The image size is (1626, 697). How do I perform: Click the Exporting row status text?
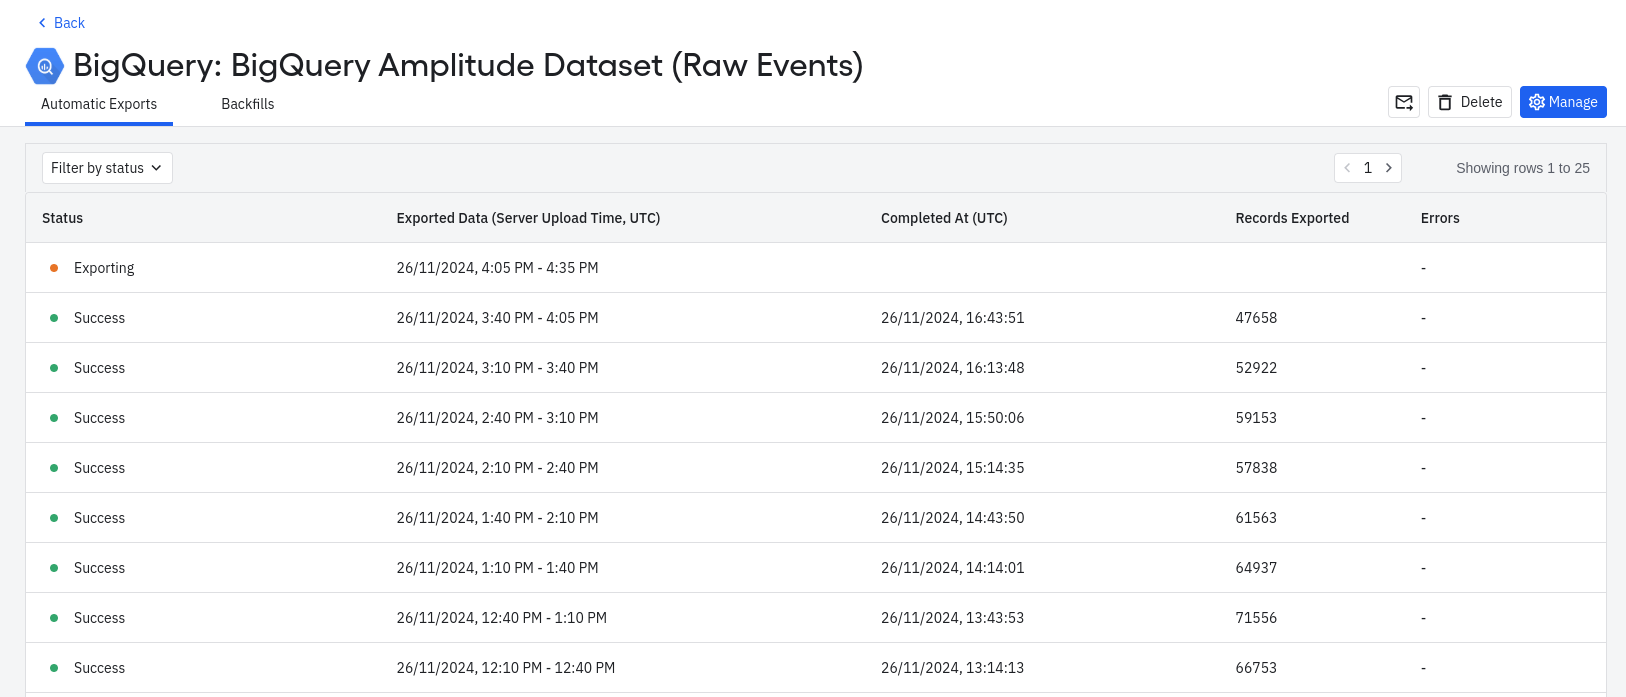(x=104, y=268)
